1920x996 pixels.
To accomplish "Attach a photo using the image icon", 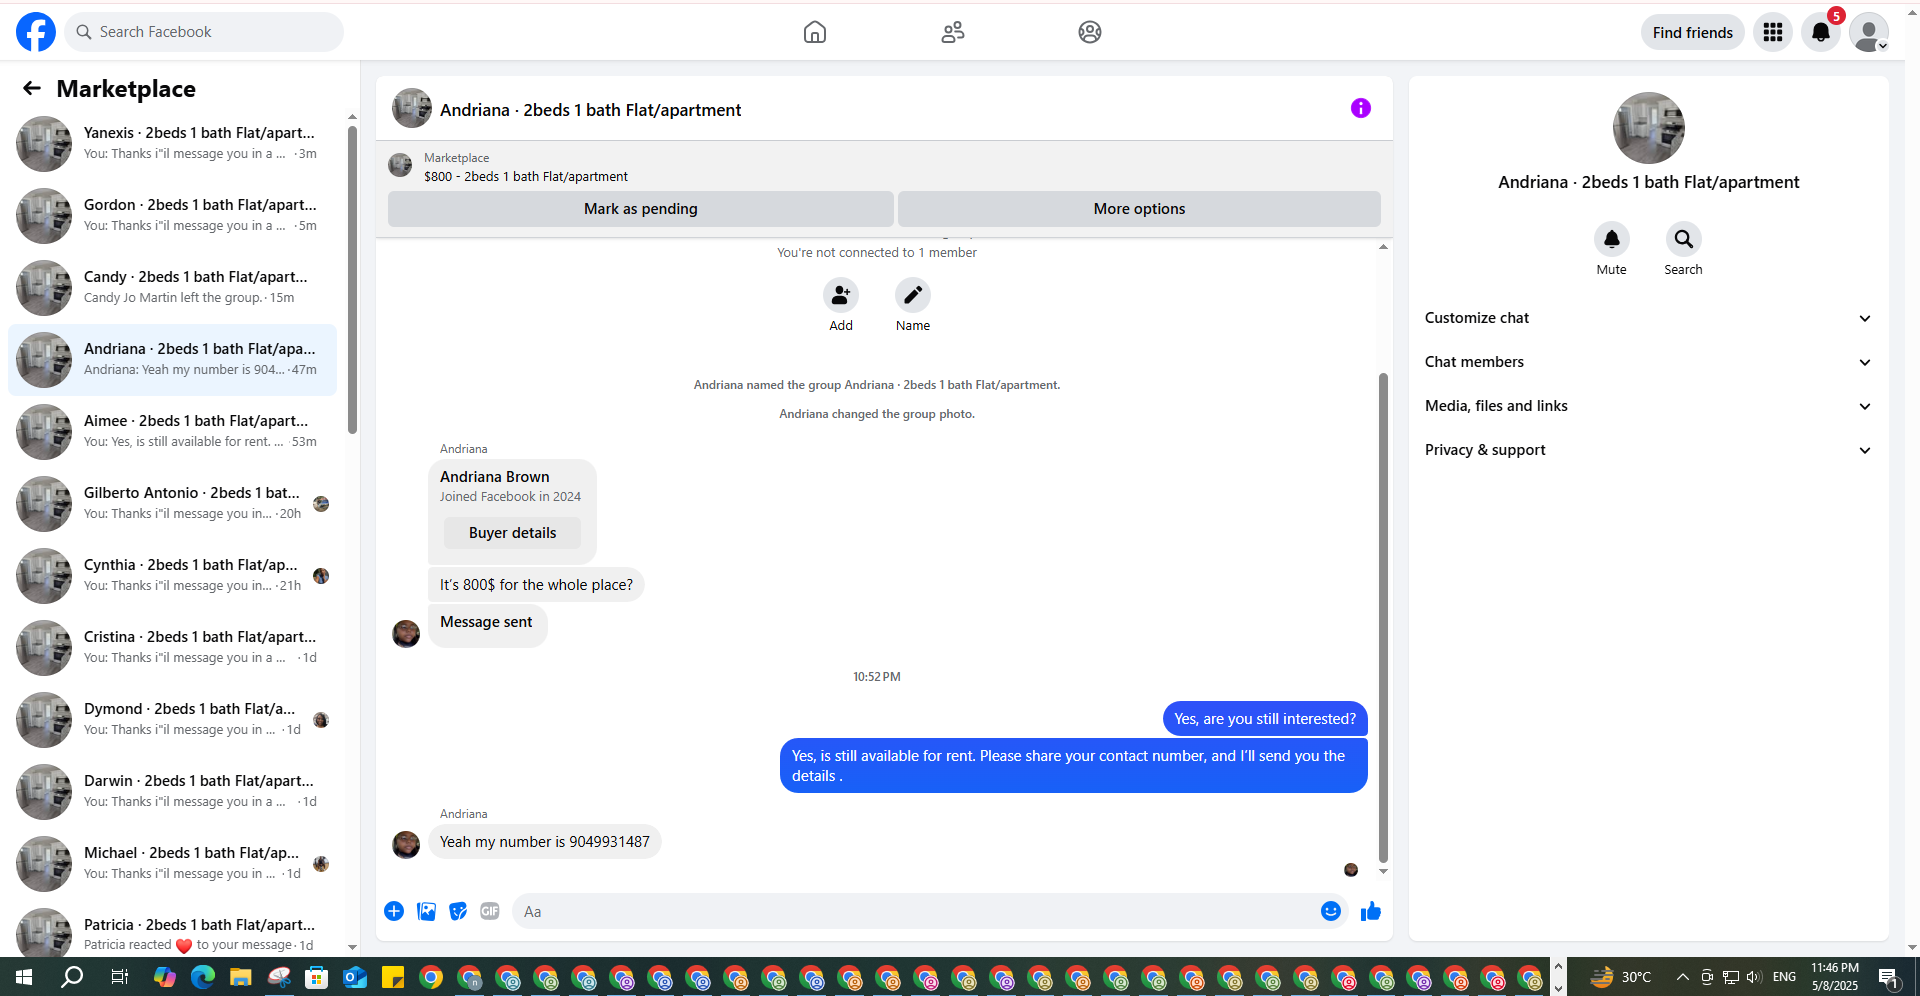I will [x=426, y=911].
